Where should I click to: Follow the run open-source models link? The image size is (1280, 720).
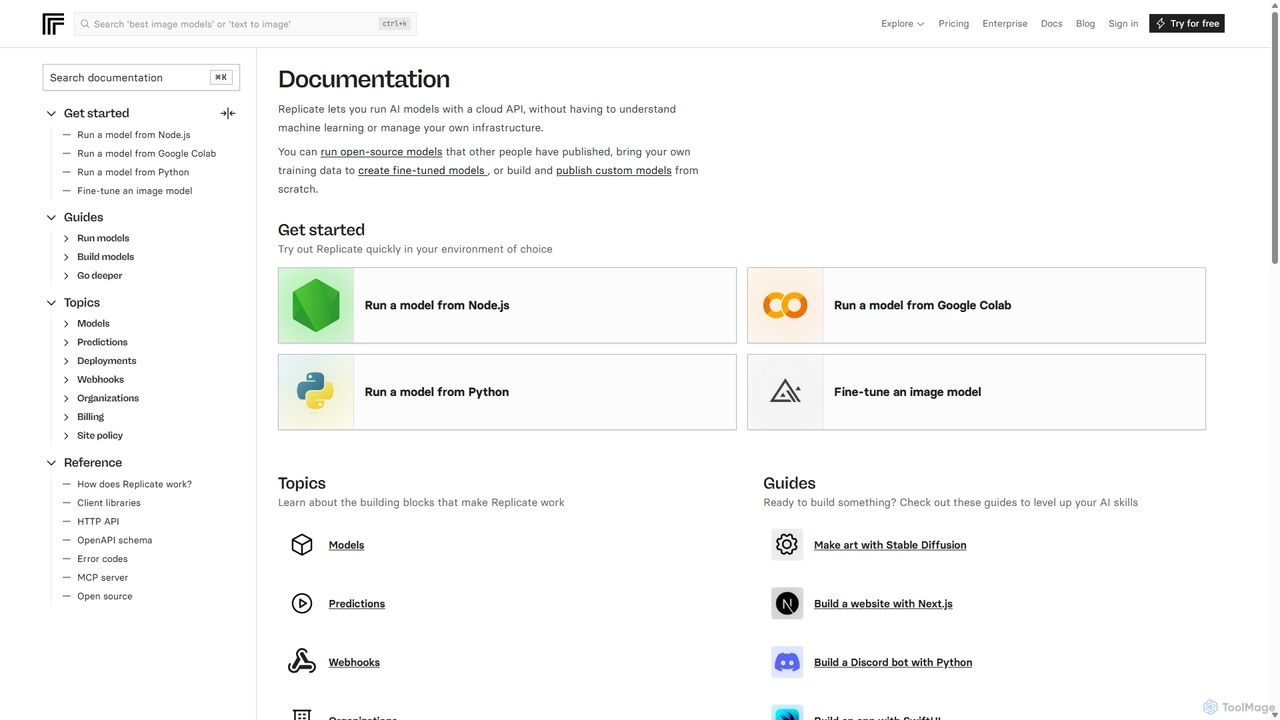coord(381,152)
